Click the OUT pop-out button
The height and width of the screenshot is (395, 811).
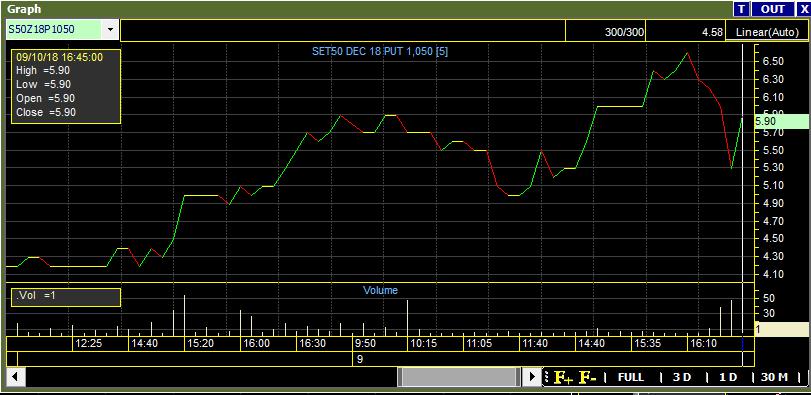coord(773,9)
